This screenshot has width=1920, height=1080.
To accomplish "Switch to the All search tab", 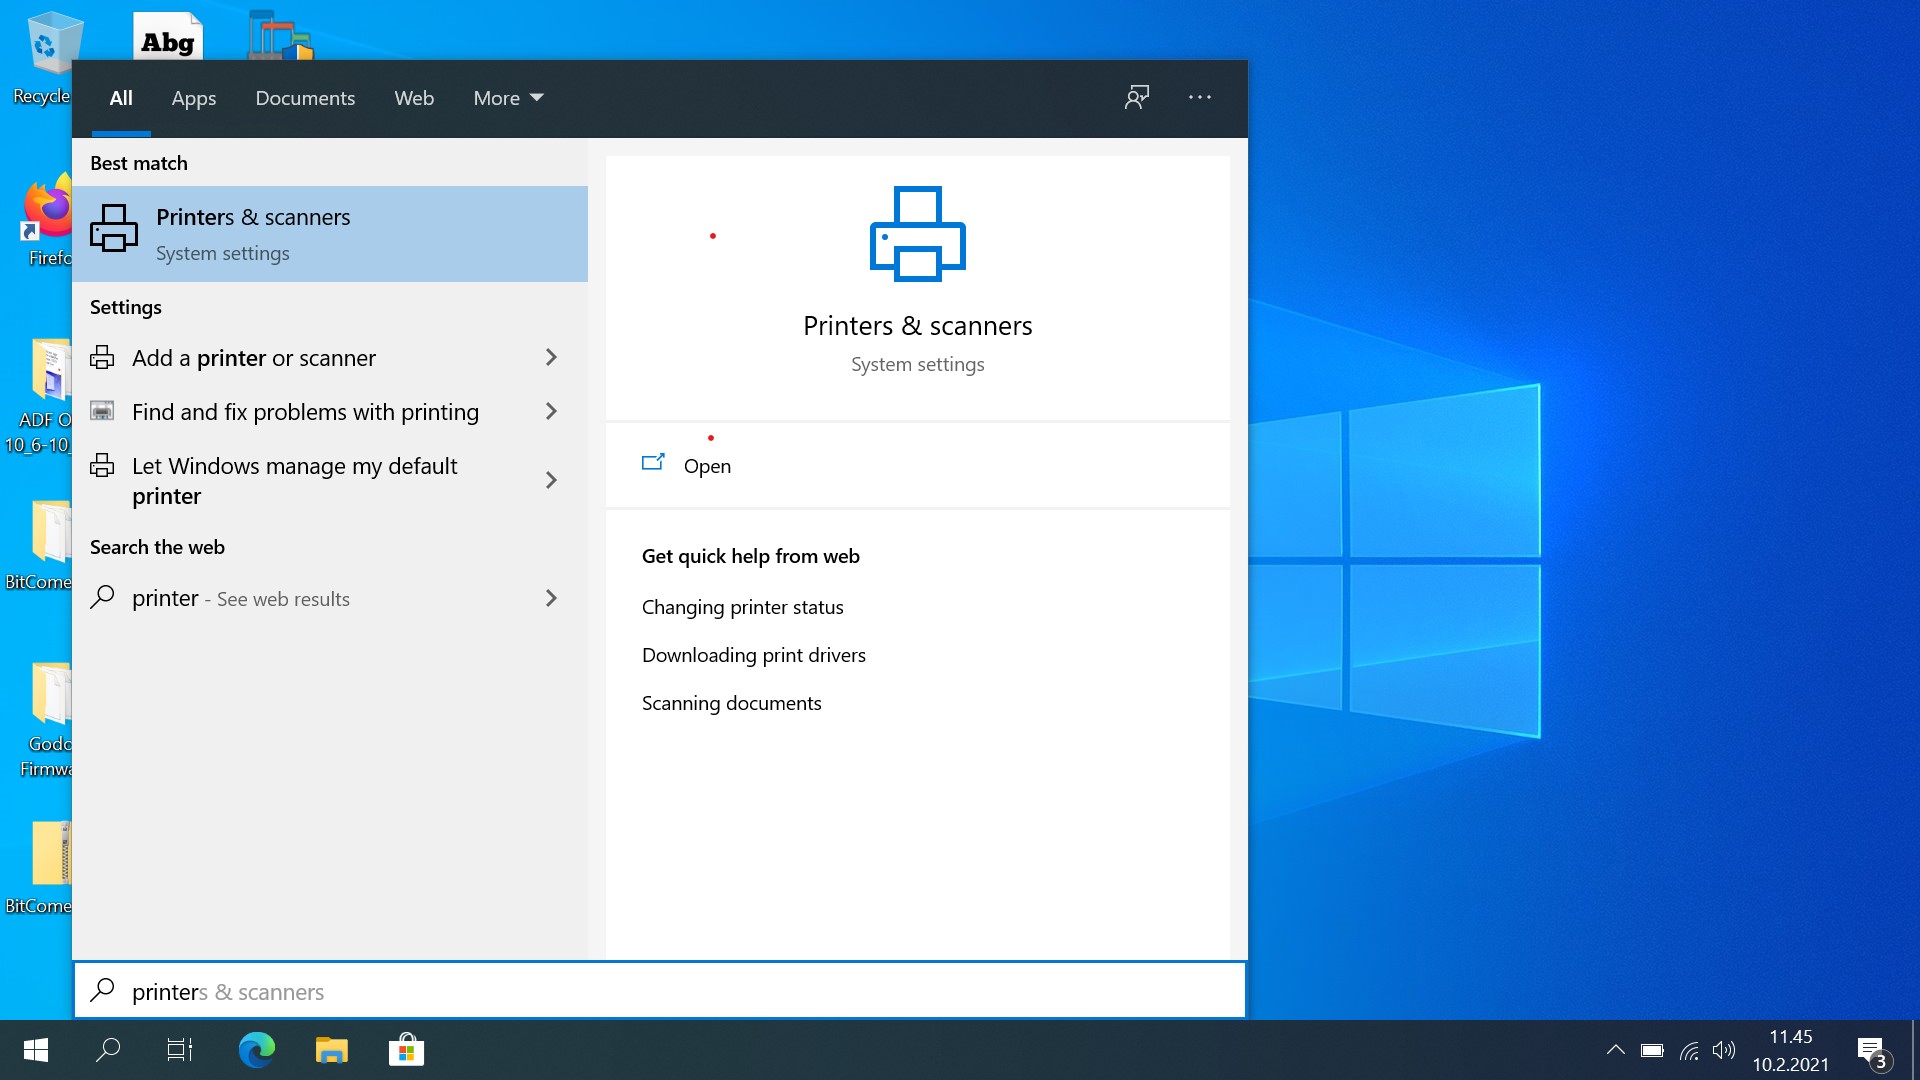I will 121,98.
